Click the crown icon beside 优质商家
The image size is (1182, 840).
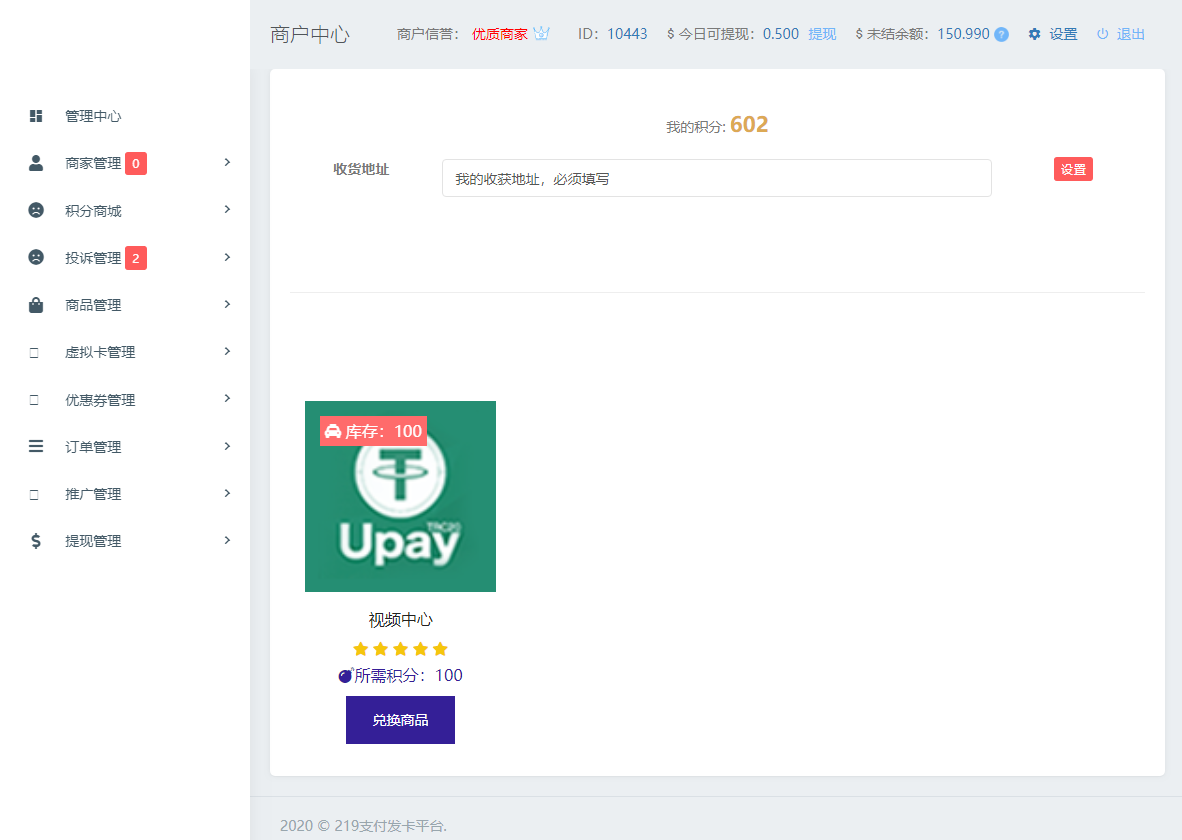pyautogui.click(x=541, y=33)
